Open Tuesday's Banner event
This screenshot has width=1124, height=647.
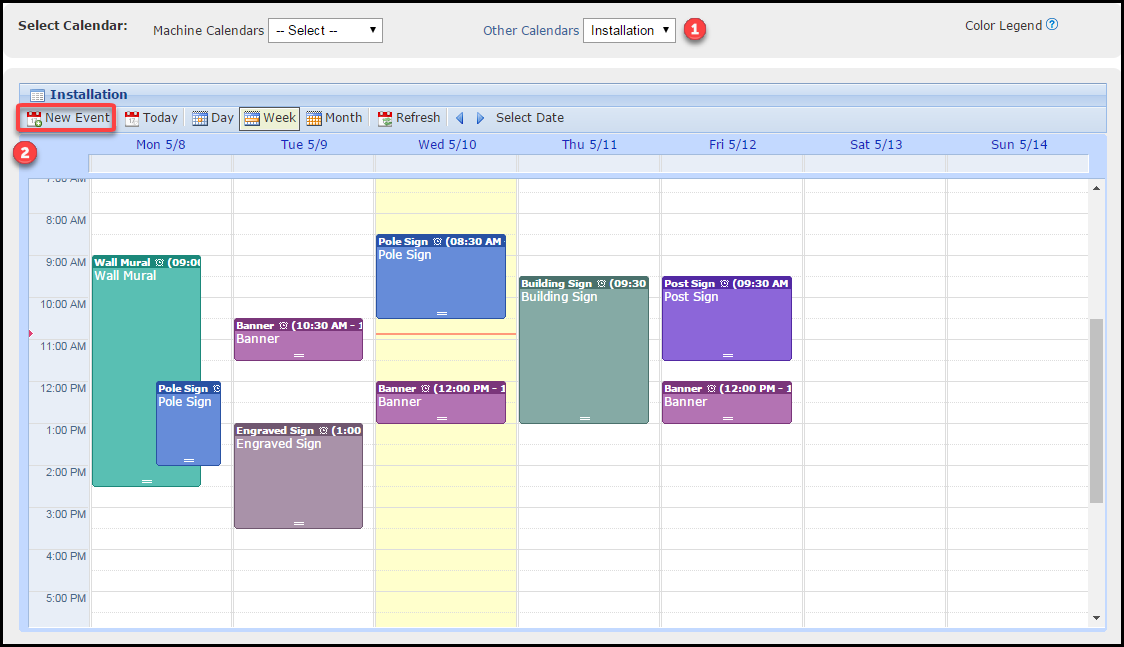(x=298, y=340)
